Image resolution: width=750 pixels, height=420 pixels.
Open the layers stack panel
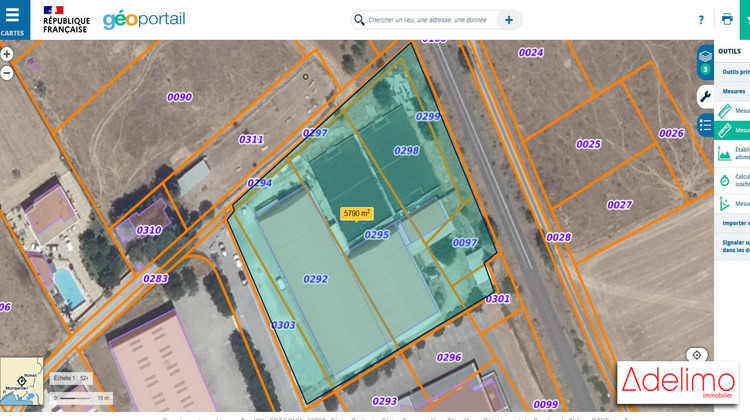(x=705, y=57)
